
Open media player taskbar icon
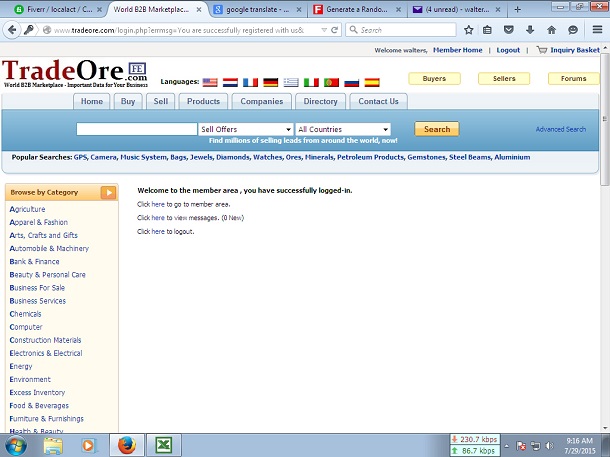coord(89,446)
